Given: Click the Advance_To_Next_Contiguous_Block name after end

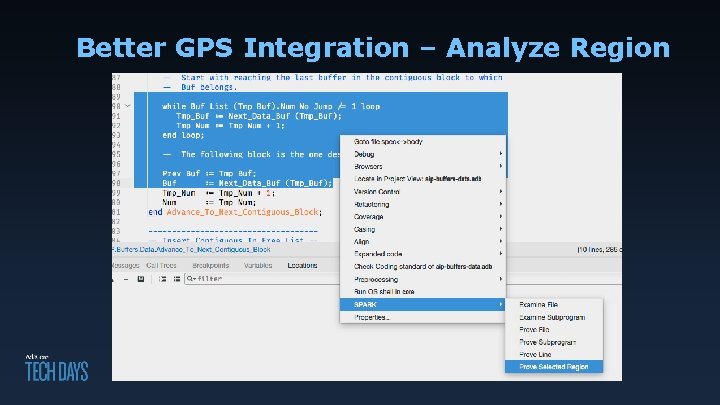Looking at the screenshot, I should click(x=242, y=212).
